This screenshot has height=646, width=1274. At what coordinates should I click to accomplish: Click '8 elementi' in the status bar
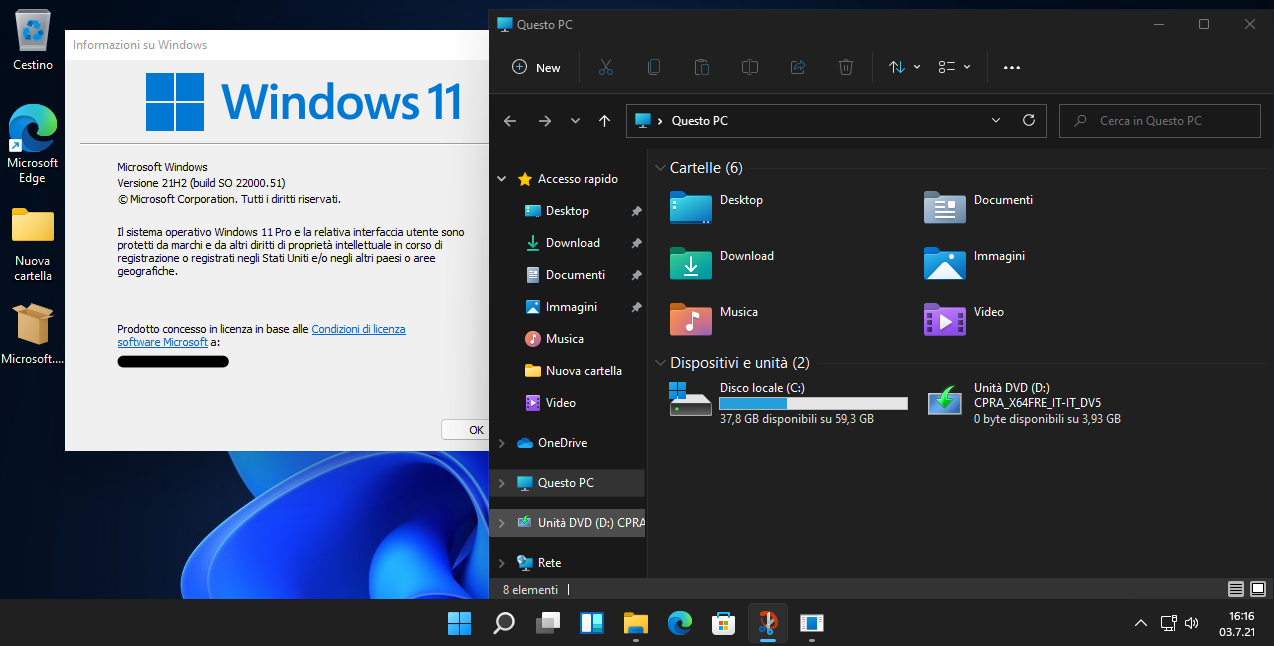[x=530, y=590]
